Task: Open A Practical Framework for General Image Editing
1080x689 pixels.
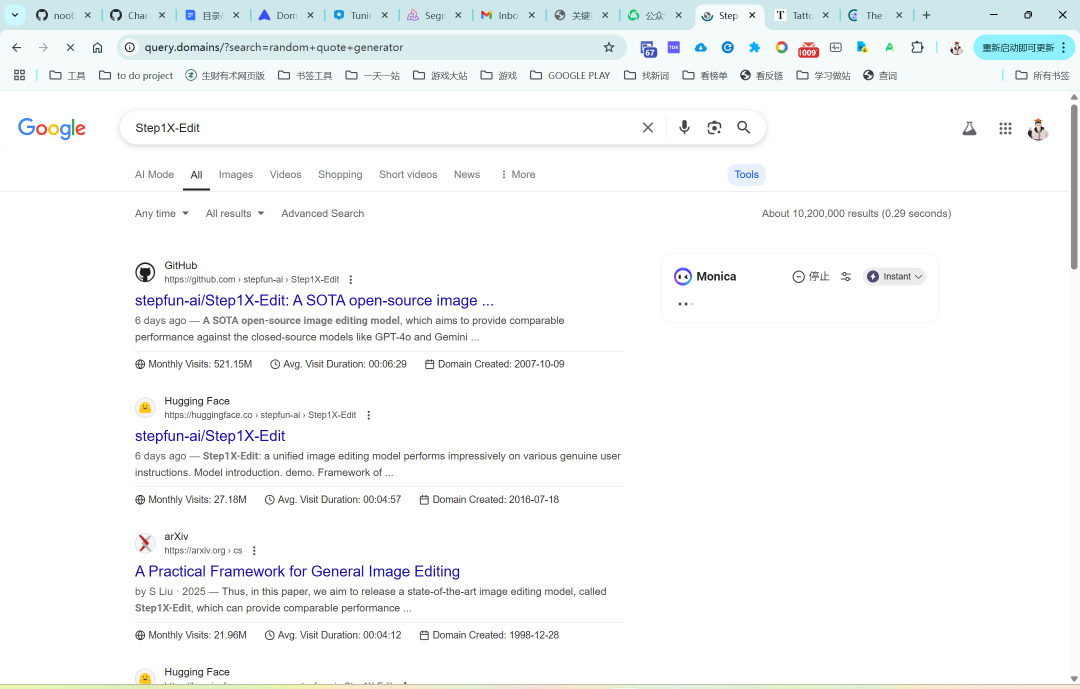Action: pyautogui.click(x=298, y=572)
